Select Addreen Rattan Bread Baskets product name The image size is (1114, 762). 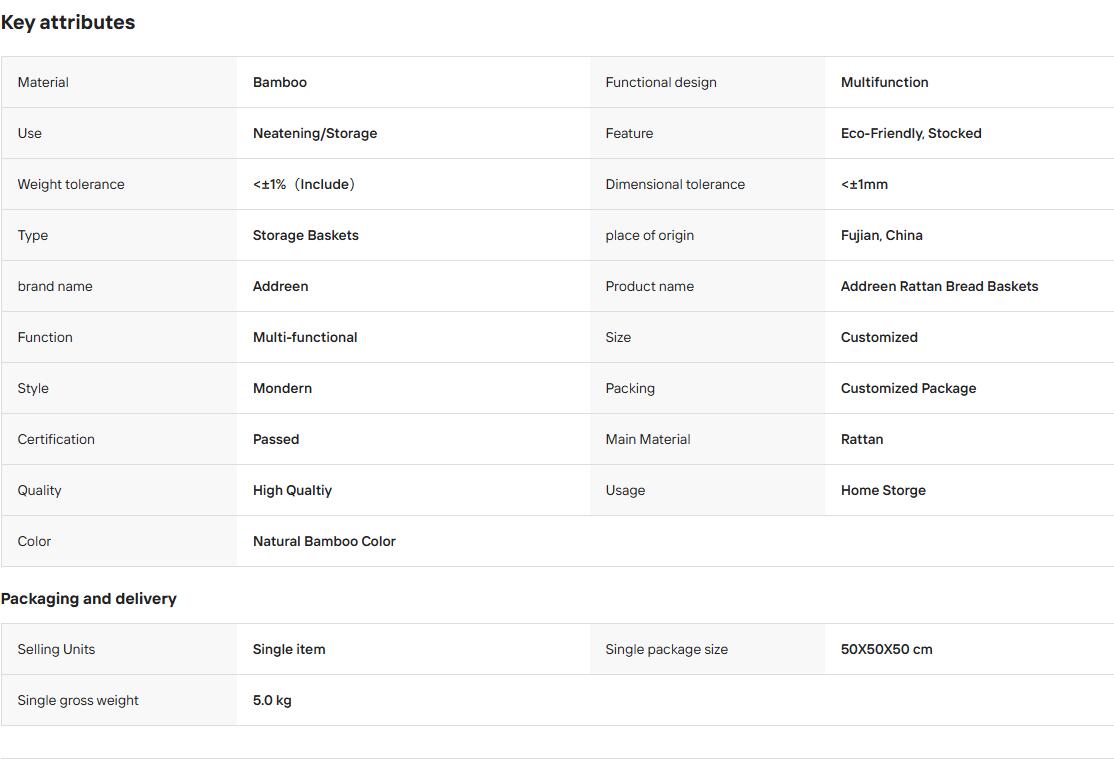click(x=939, y=286)
